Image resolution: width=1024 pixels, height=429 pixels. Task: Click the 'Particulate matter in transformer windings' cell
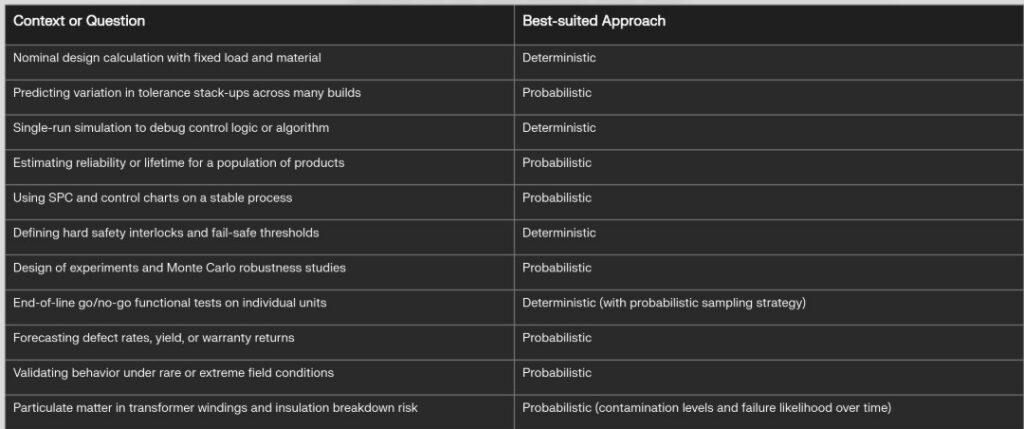[x=215, y=408]
